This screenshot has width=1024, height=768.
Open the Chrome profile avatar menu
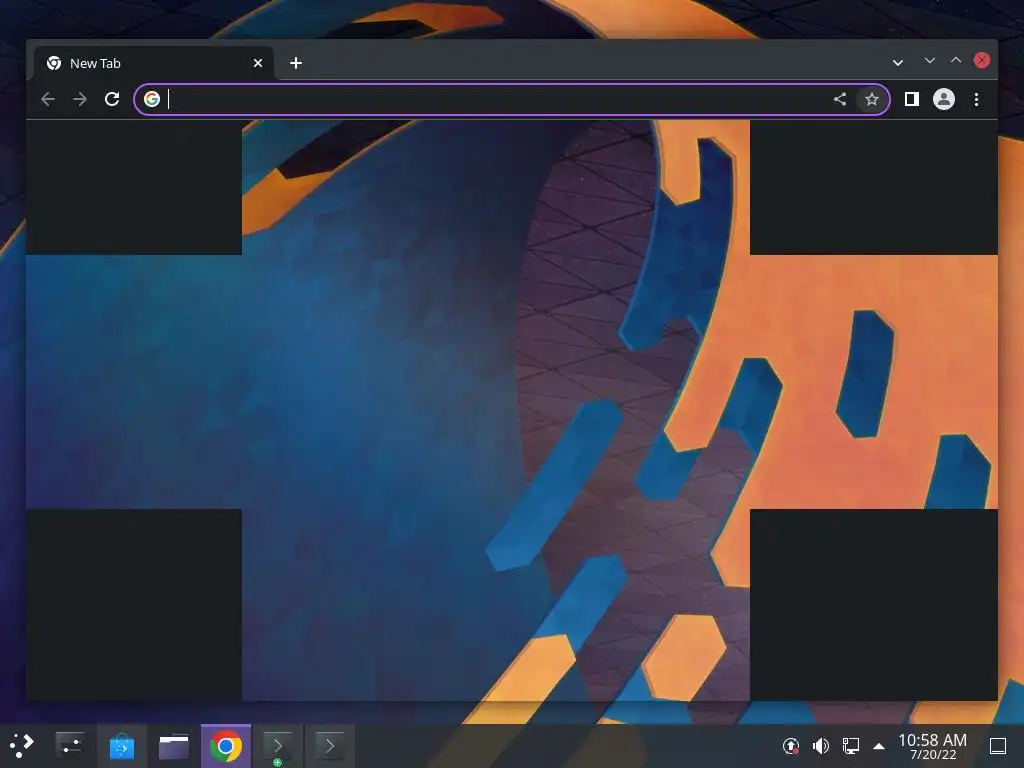944,99
